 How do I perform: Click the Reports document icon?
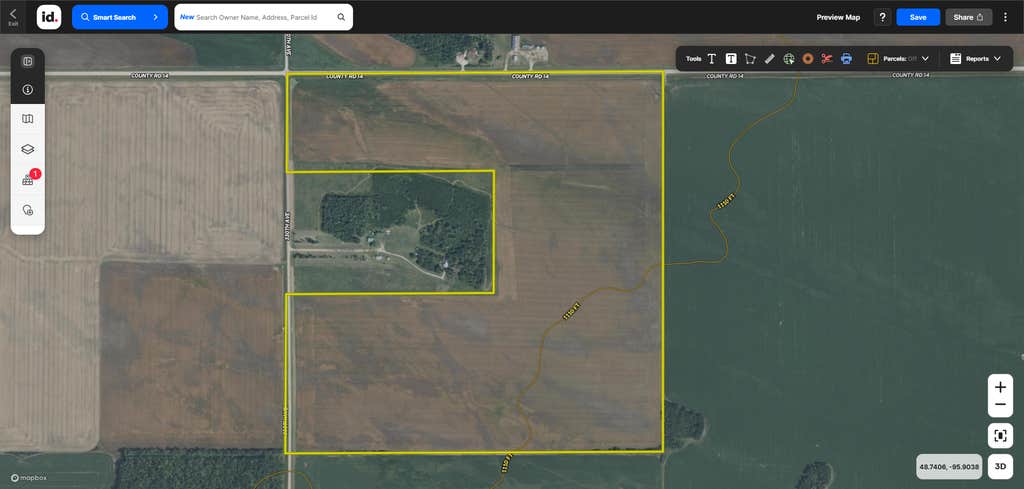click(955, 59)
